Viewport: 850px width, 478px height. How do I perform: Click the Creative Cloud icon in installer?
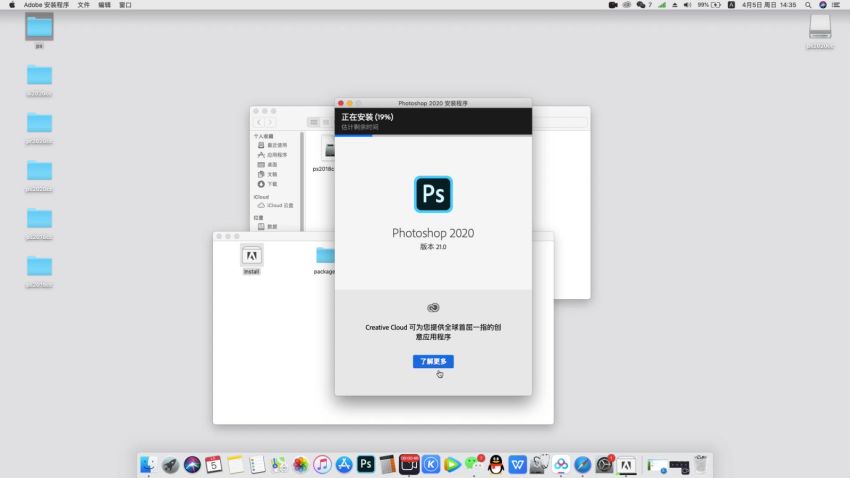point(433,308)
